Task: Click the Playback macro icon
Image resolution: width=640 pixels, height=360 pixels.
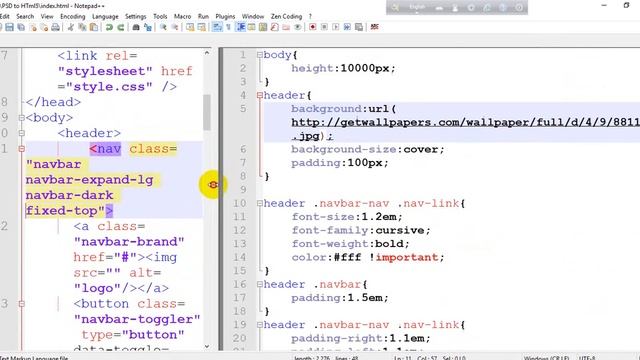Action: point(336,27)
